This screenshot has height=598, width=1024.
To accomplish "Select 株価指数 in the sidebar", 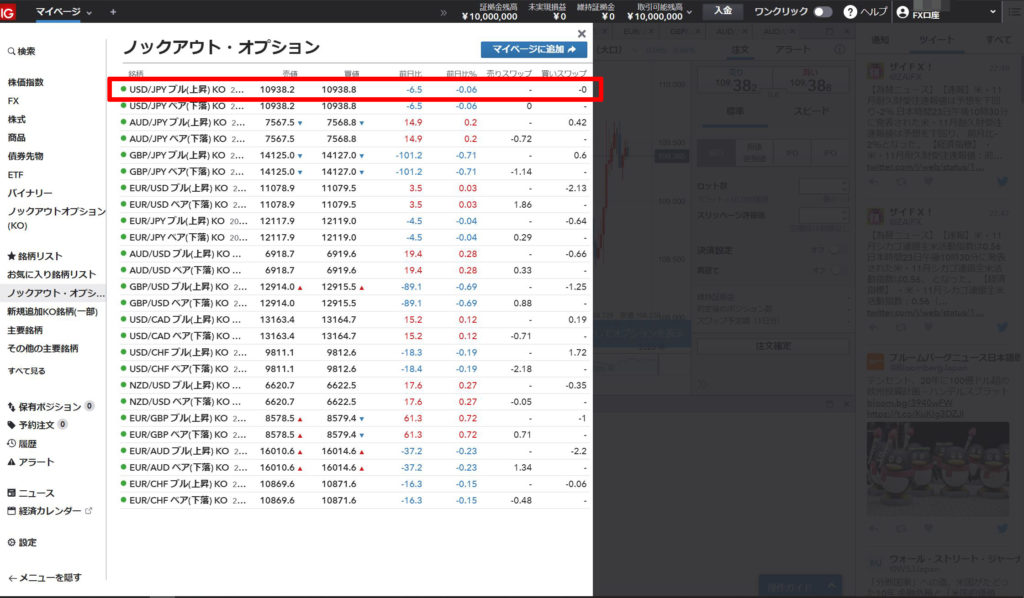I will click(x=25, y=82).
